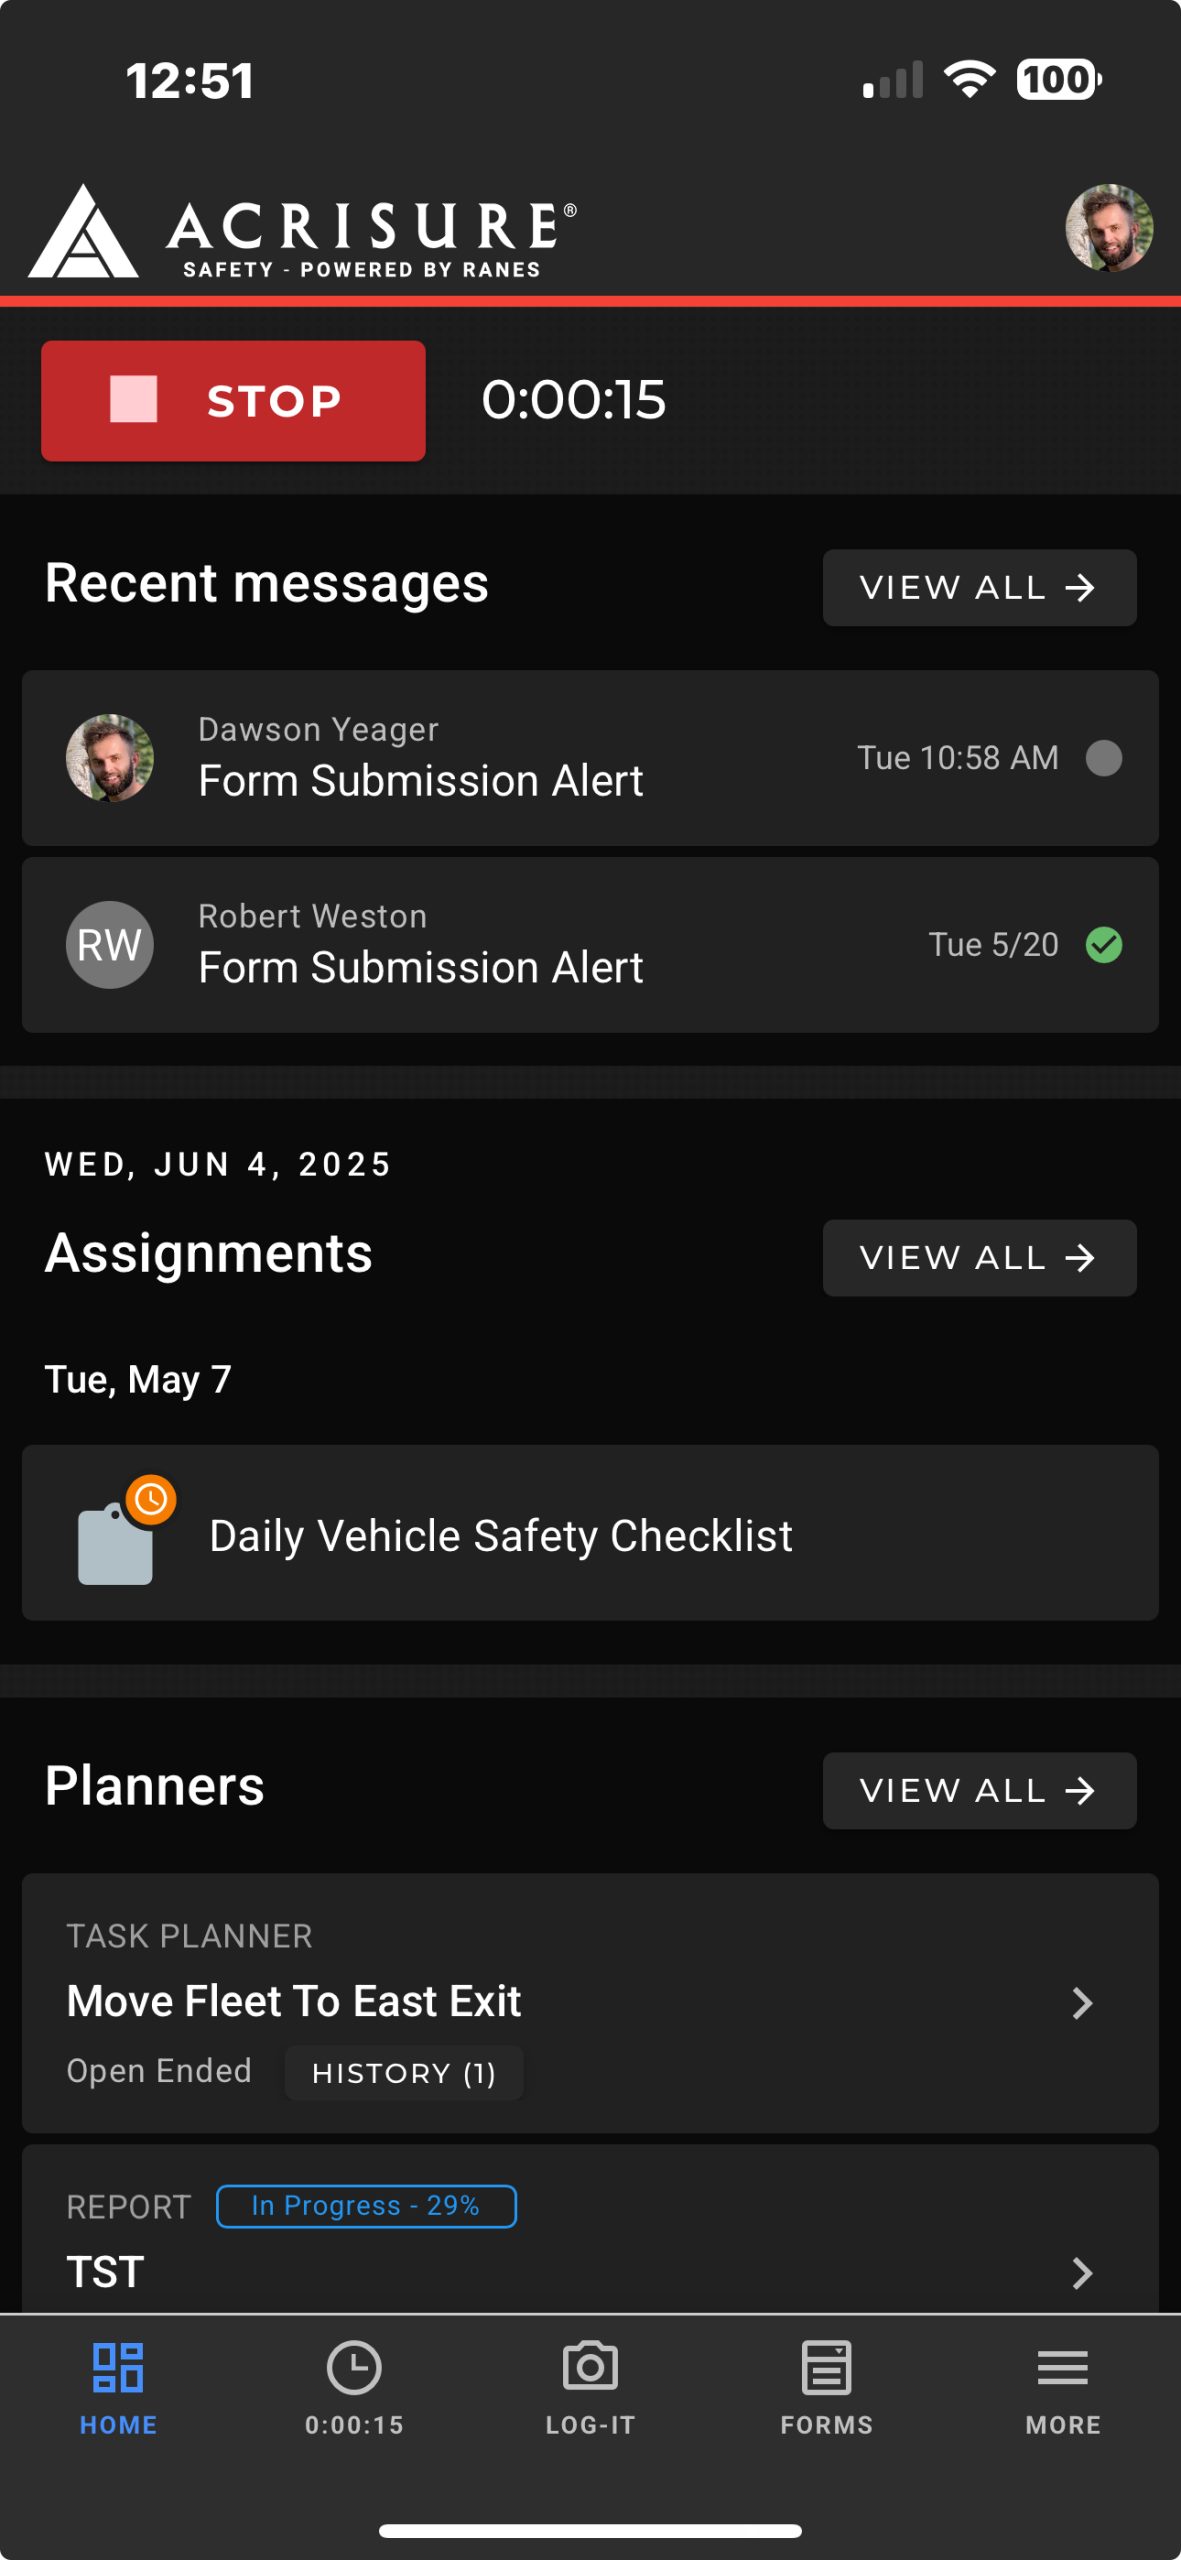Expand the Move Fleet To East Exit chevron

pyautogui.click(x=1082, y=2003)
